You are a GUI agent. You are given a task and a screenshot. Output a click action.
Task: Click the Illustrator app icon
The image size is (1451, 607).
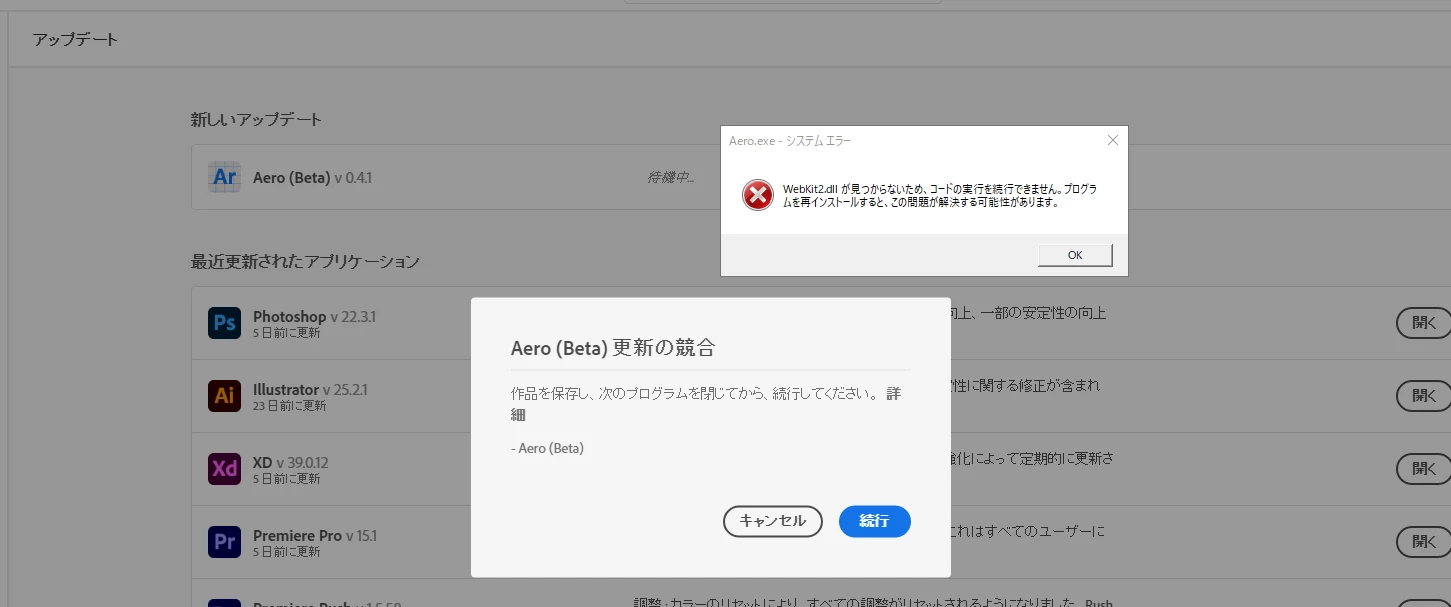224,396
